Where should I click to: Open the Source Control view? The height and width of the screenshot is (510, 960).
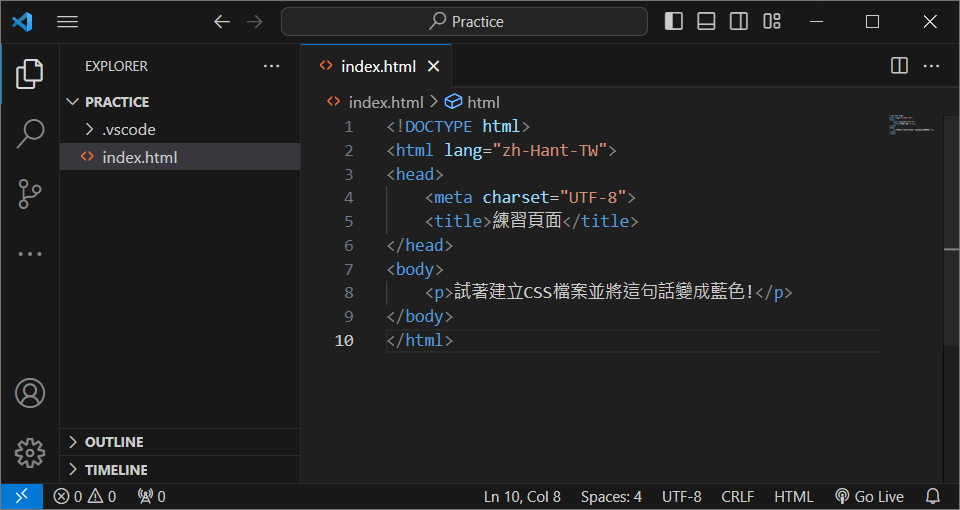(x=30, y=193)
